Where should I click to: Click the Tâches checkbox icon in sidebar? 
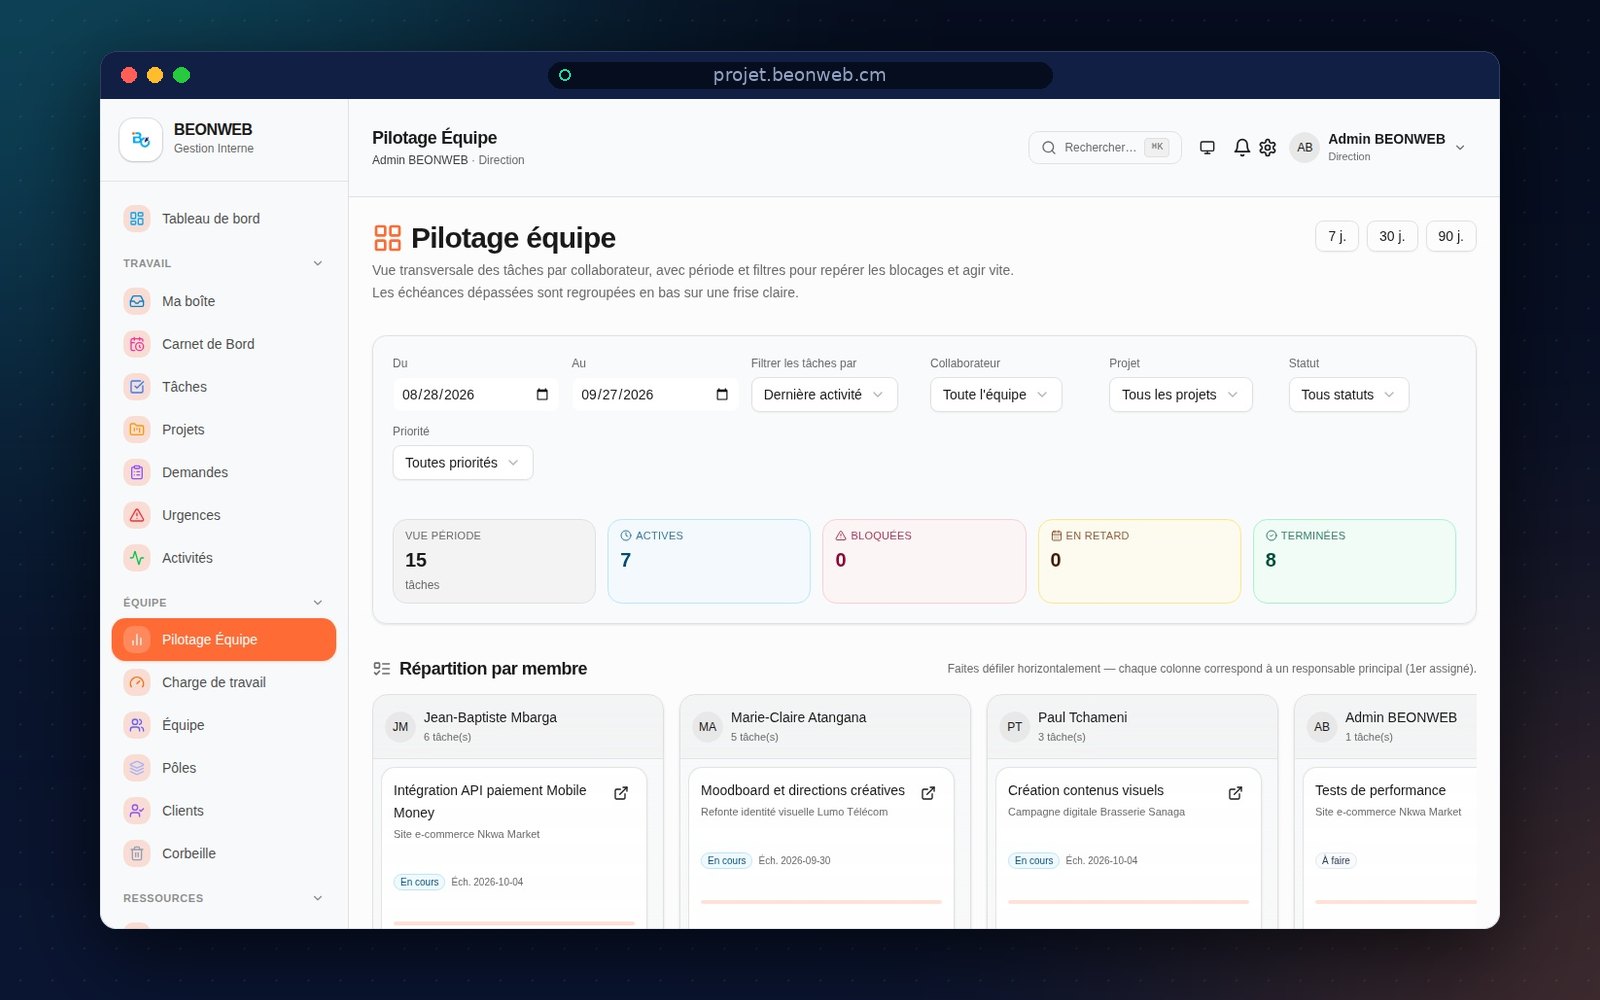137,387
